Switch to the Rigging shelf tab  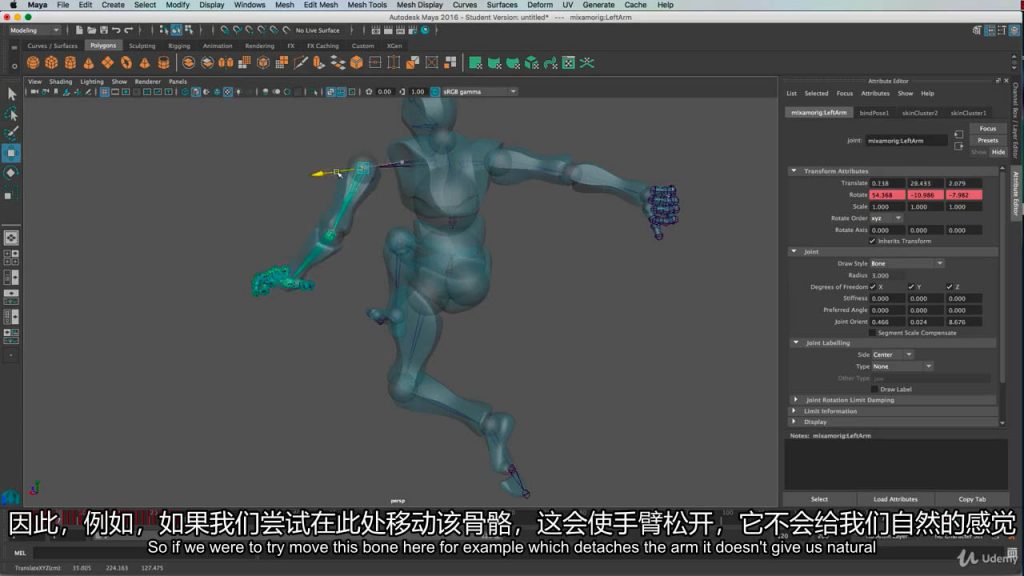179,46
